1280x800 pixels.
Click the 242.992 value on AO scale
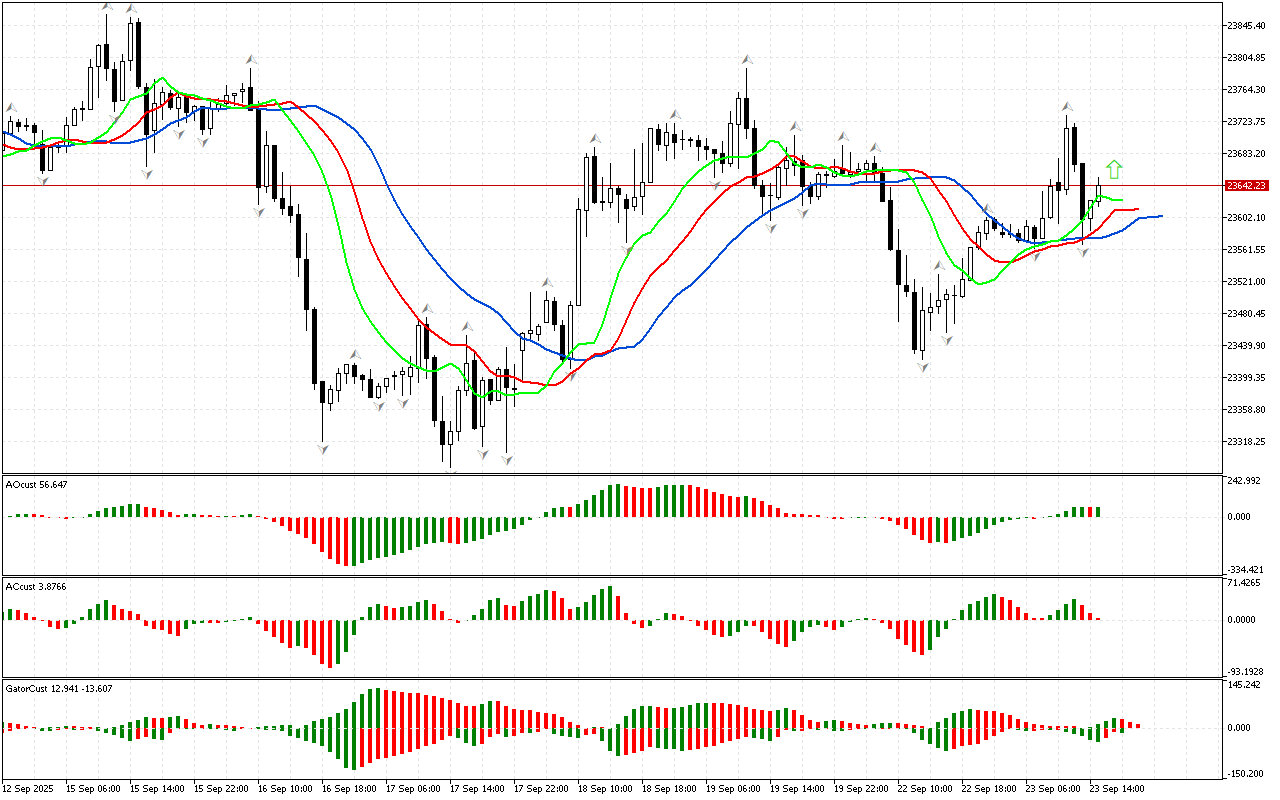coord(1243,481)
